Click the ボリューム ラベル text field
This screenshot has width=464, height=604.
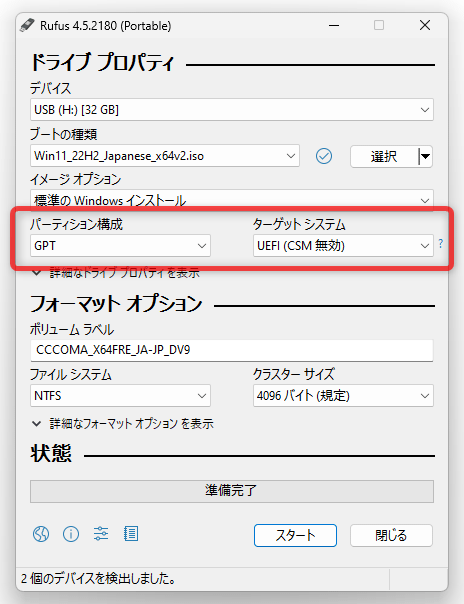coord(232,350)
